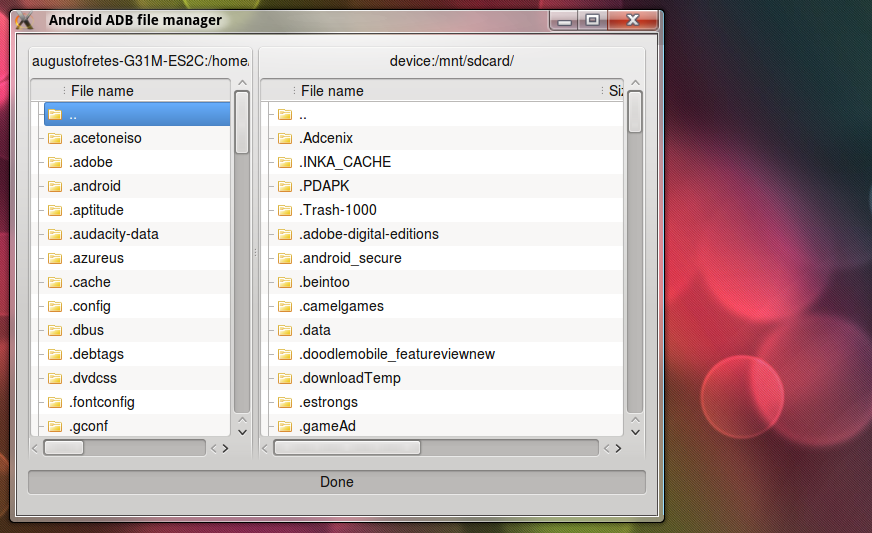Click the .dbus folder icon

tap(54, 330)
